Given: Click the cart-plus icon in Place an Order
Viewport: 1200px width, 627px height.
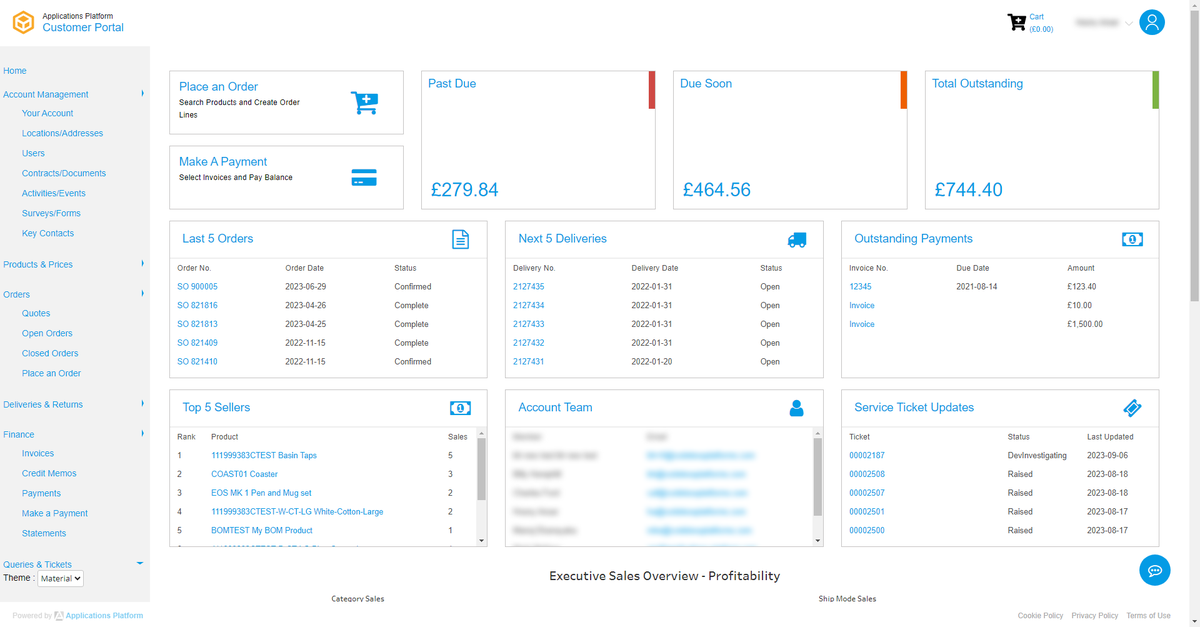Looking at the screenshot, I should click(x=365, y=102).
